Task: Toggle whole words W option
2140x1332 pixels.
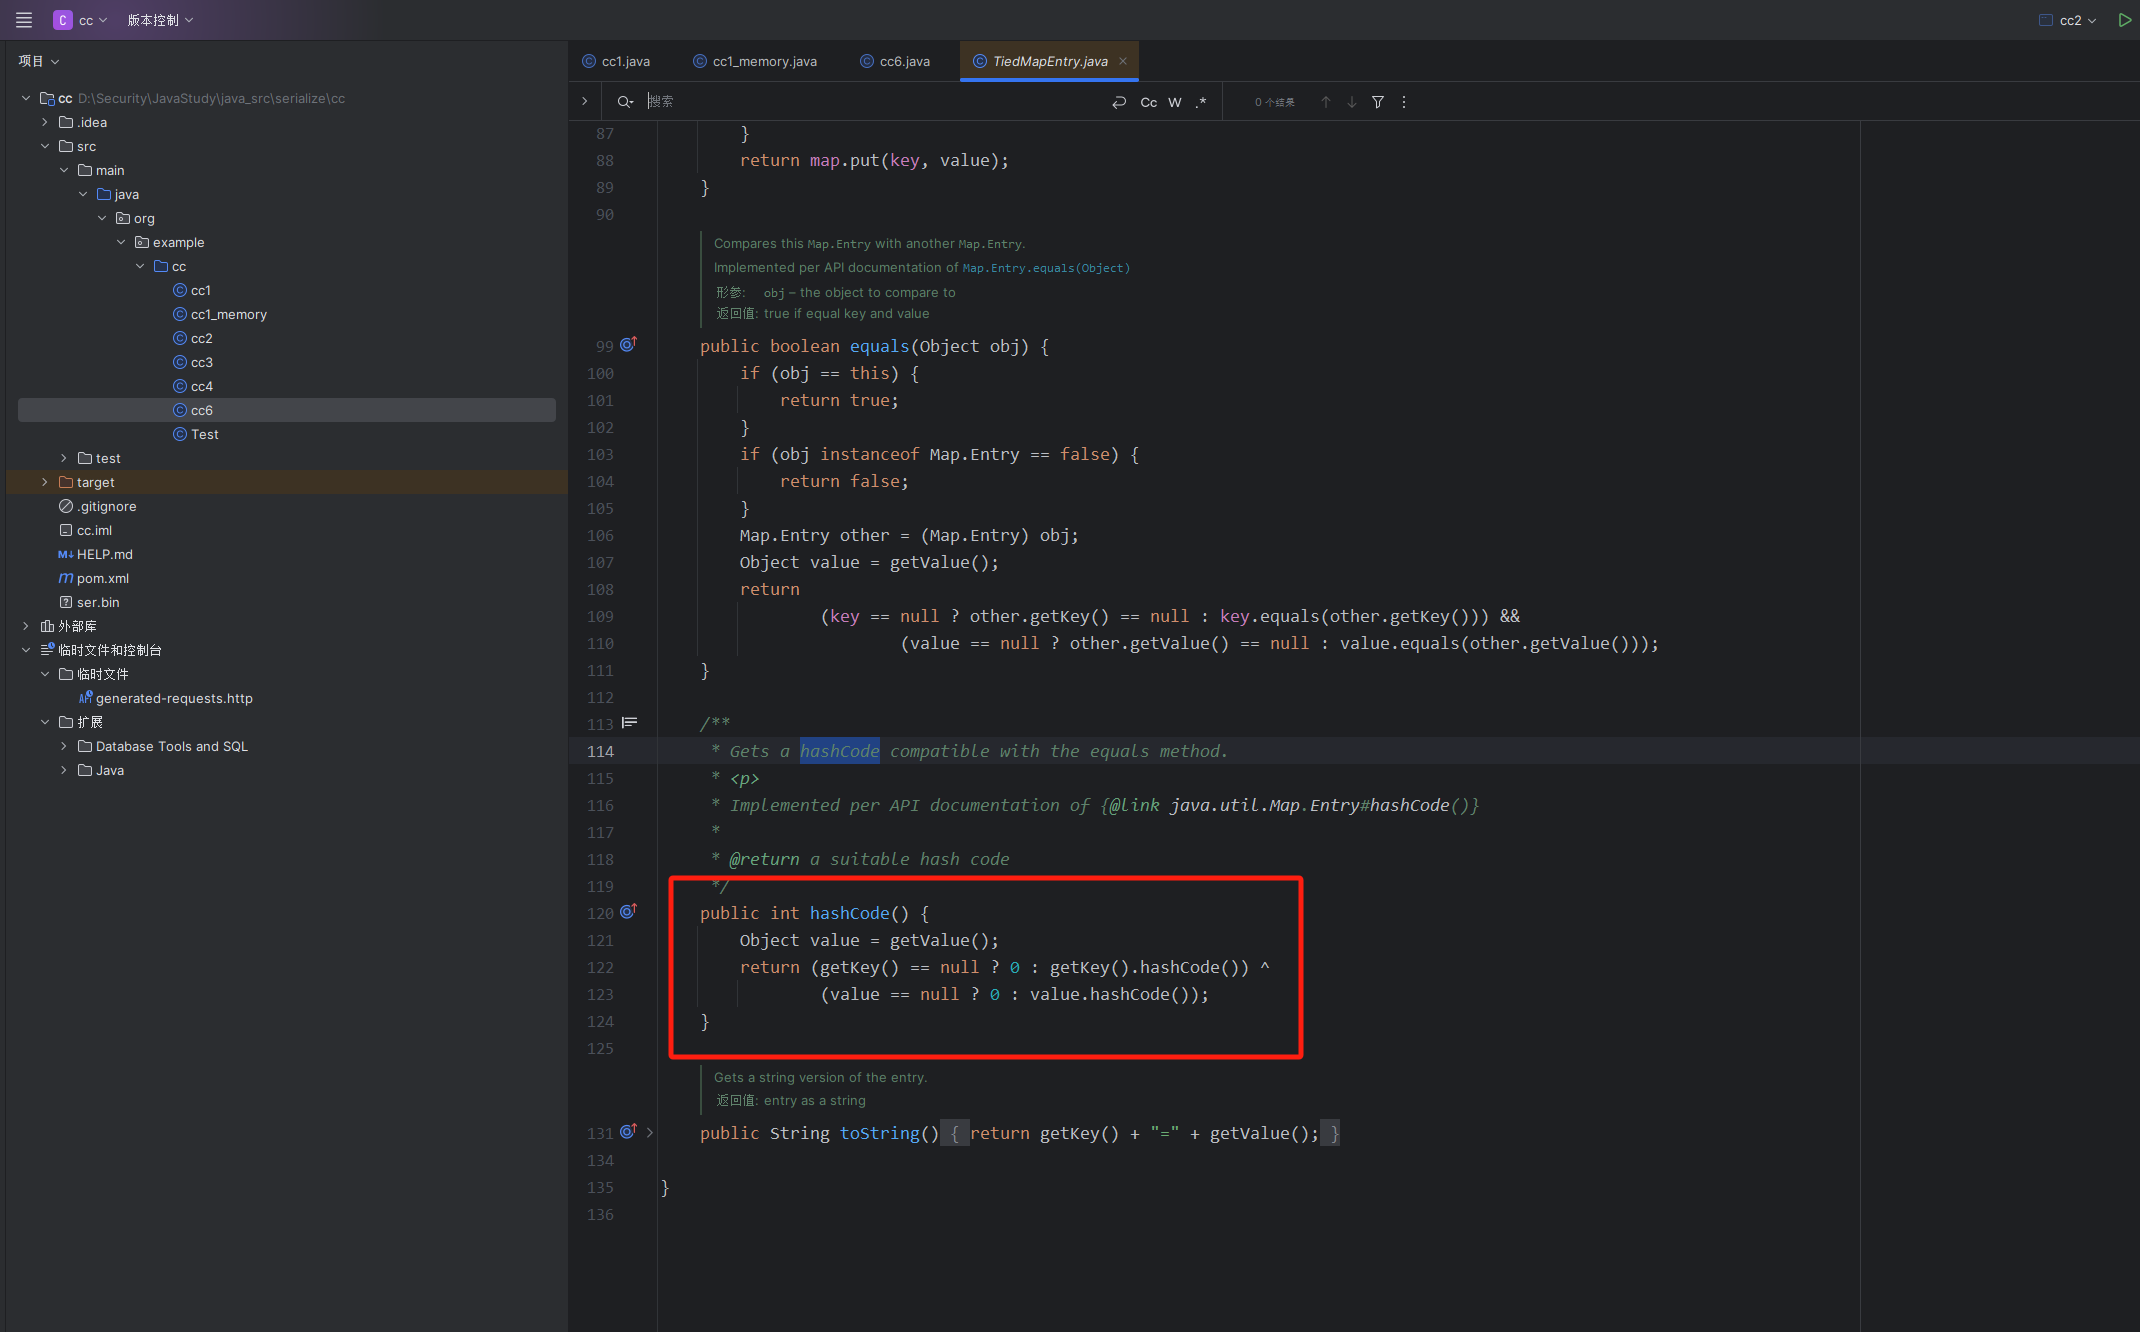Action: click(1175, 102)
